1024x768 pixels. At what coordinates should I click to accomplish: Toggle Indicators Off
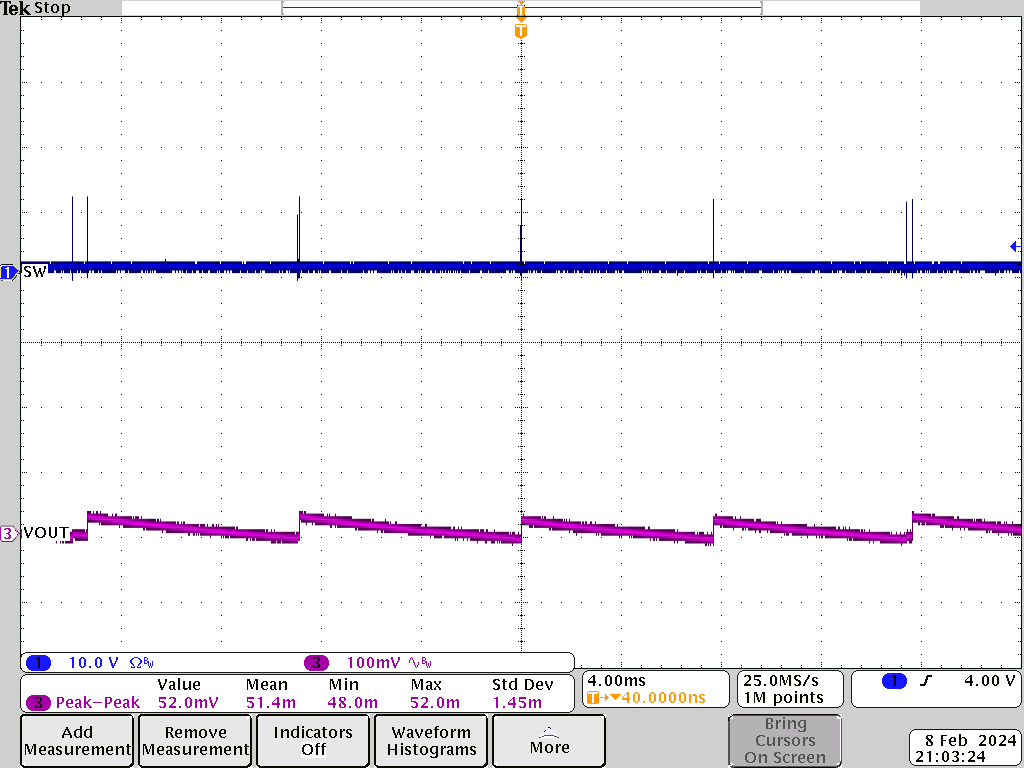click(x=312, y=740)
